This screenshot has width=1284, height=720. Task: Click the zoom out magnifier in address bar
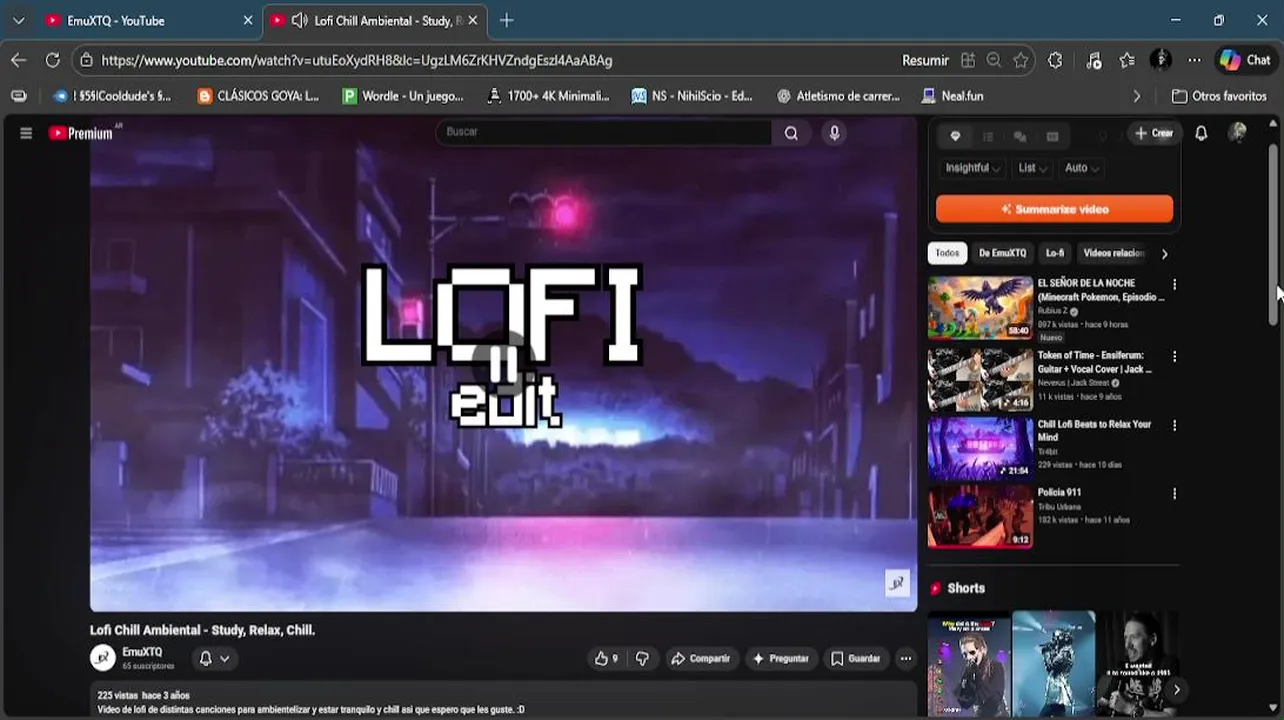point(993,60)
